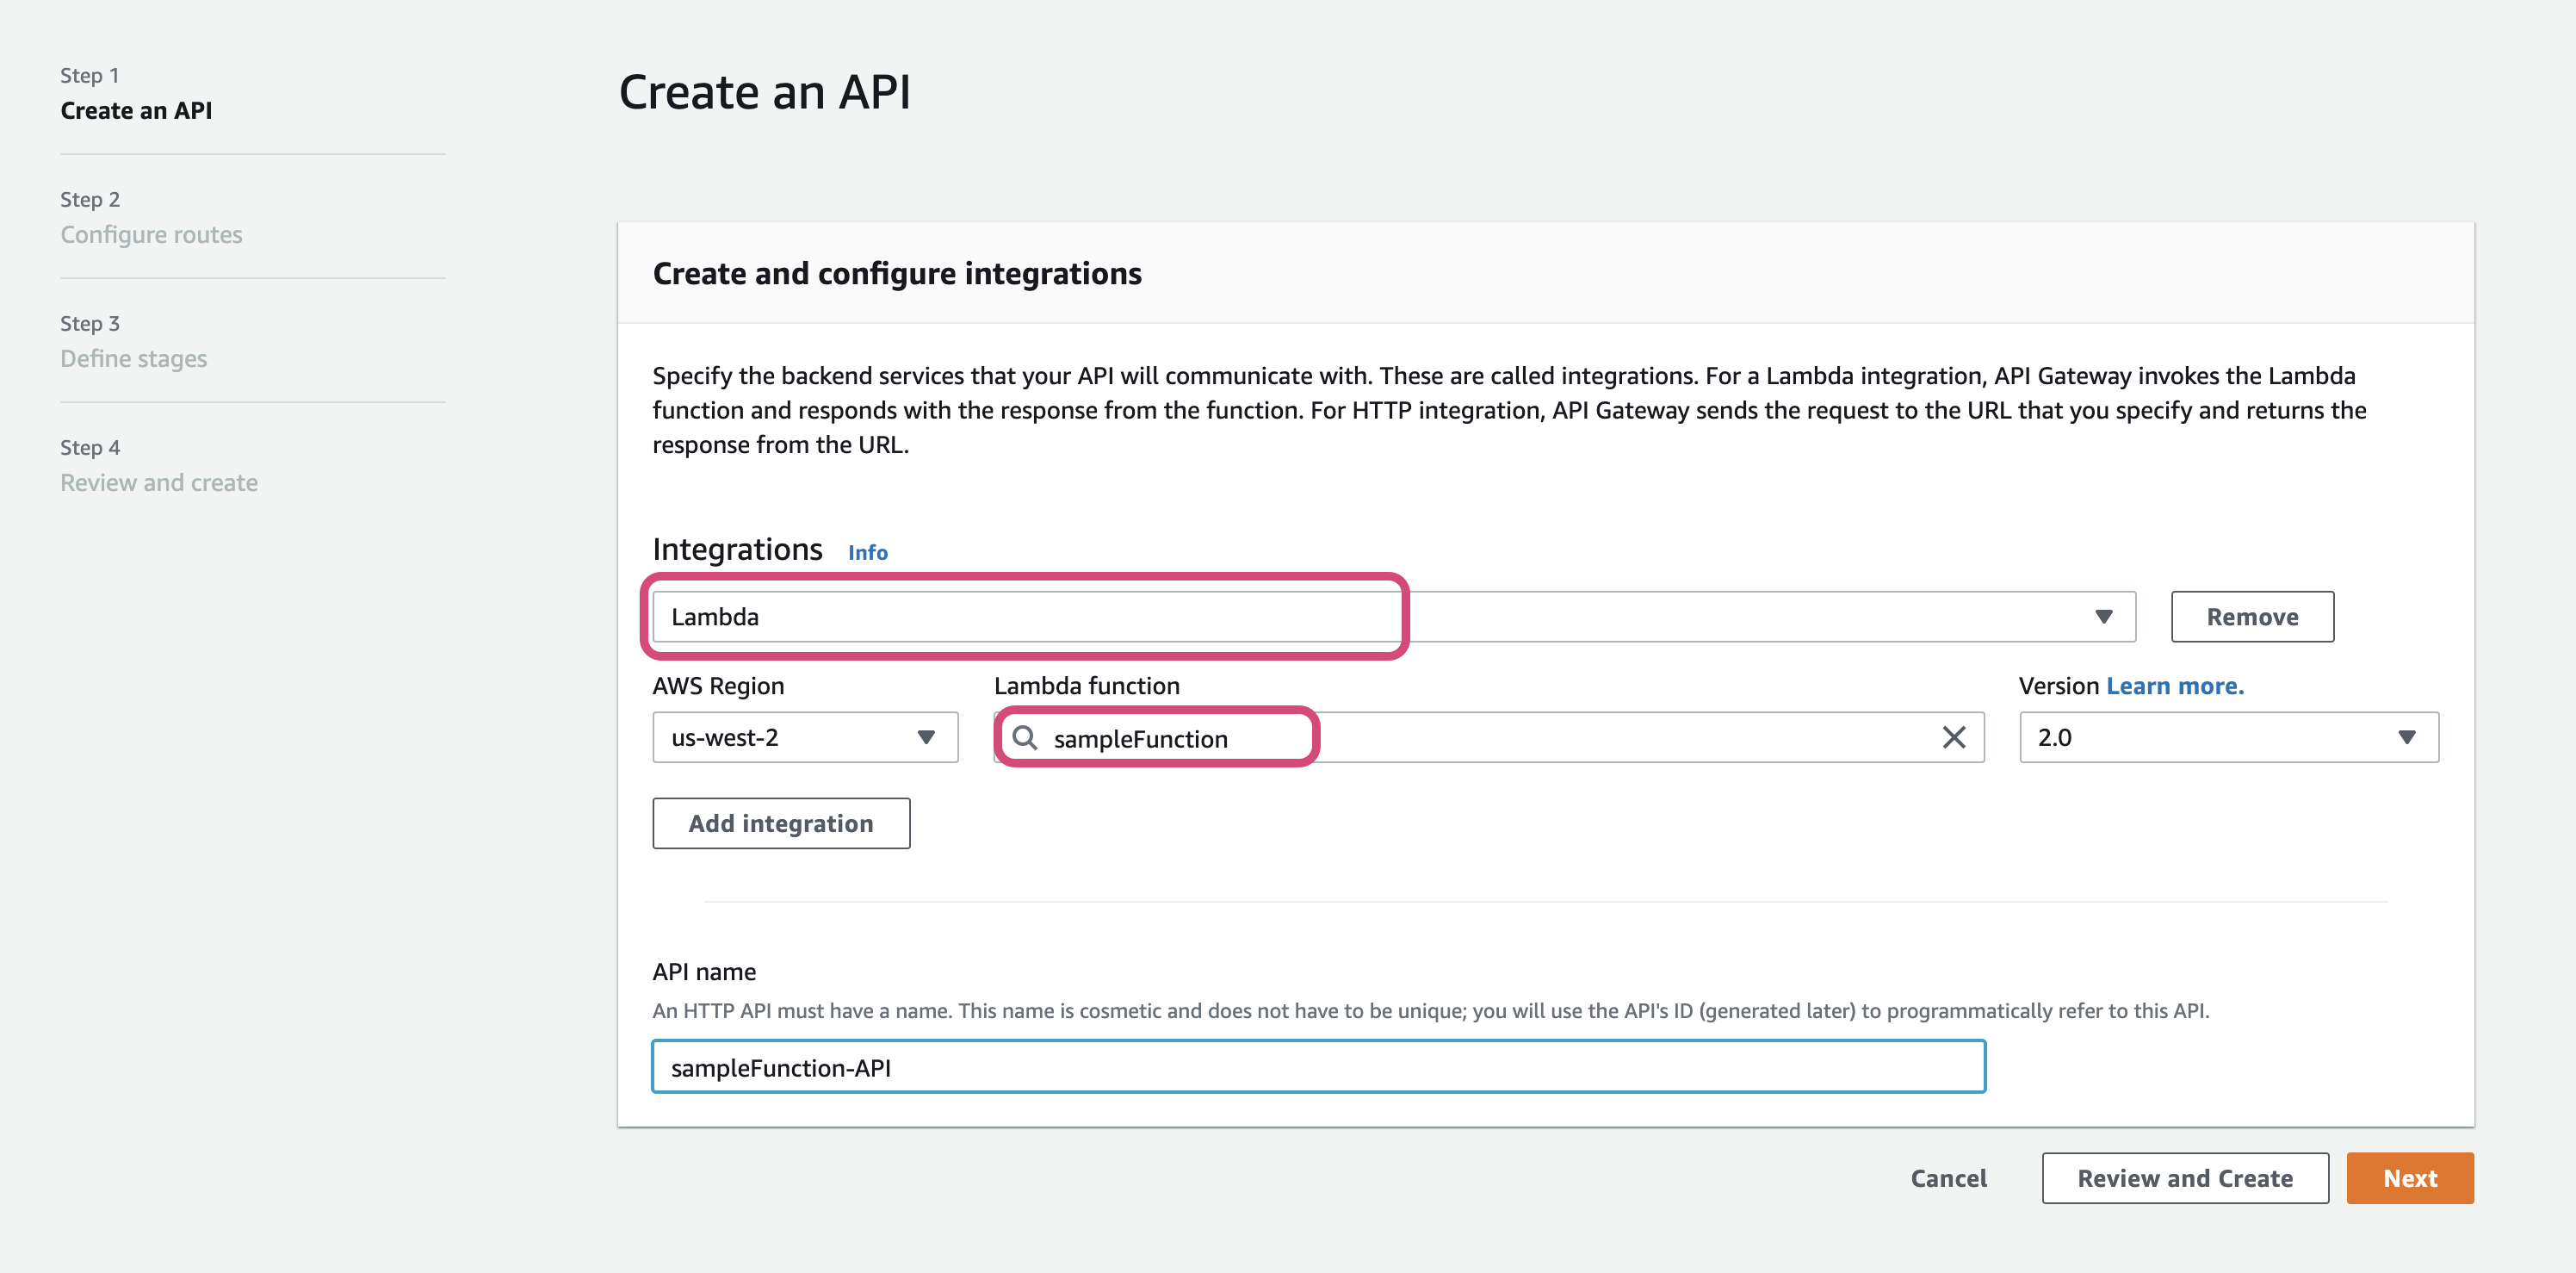Click the API name input field
This screenshot has height=1273, width=2576.
pos(1317,1067)
